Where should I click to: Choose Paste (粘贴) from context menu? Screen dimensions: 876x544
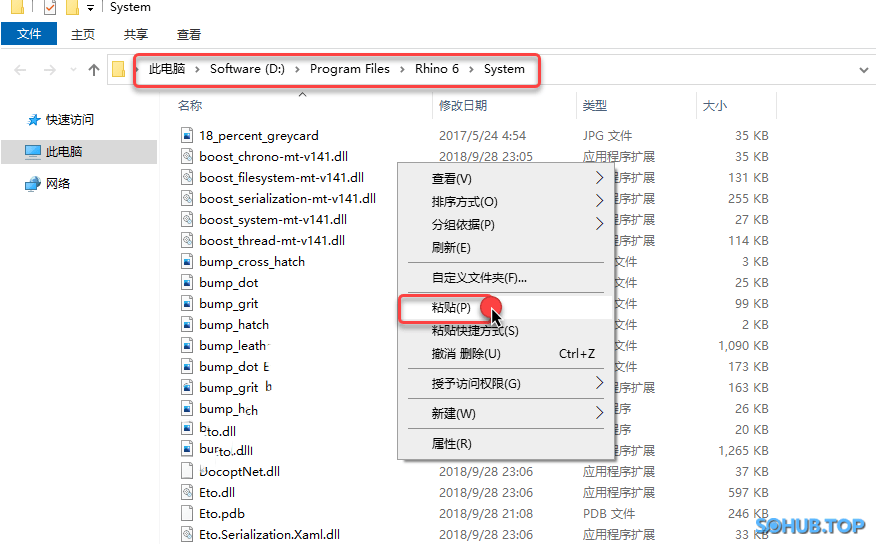pyautogui.click(x=451, y=308)
